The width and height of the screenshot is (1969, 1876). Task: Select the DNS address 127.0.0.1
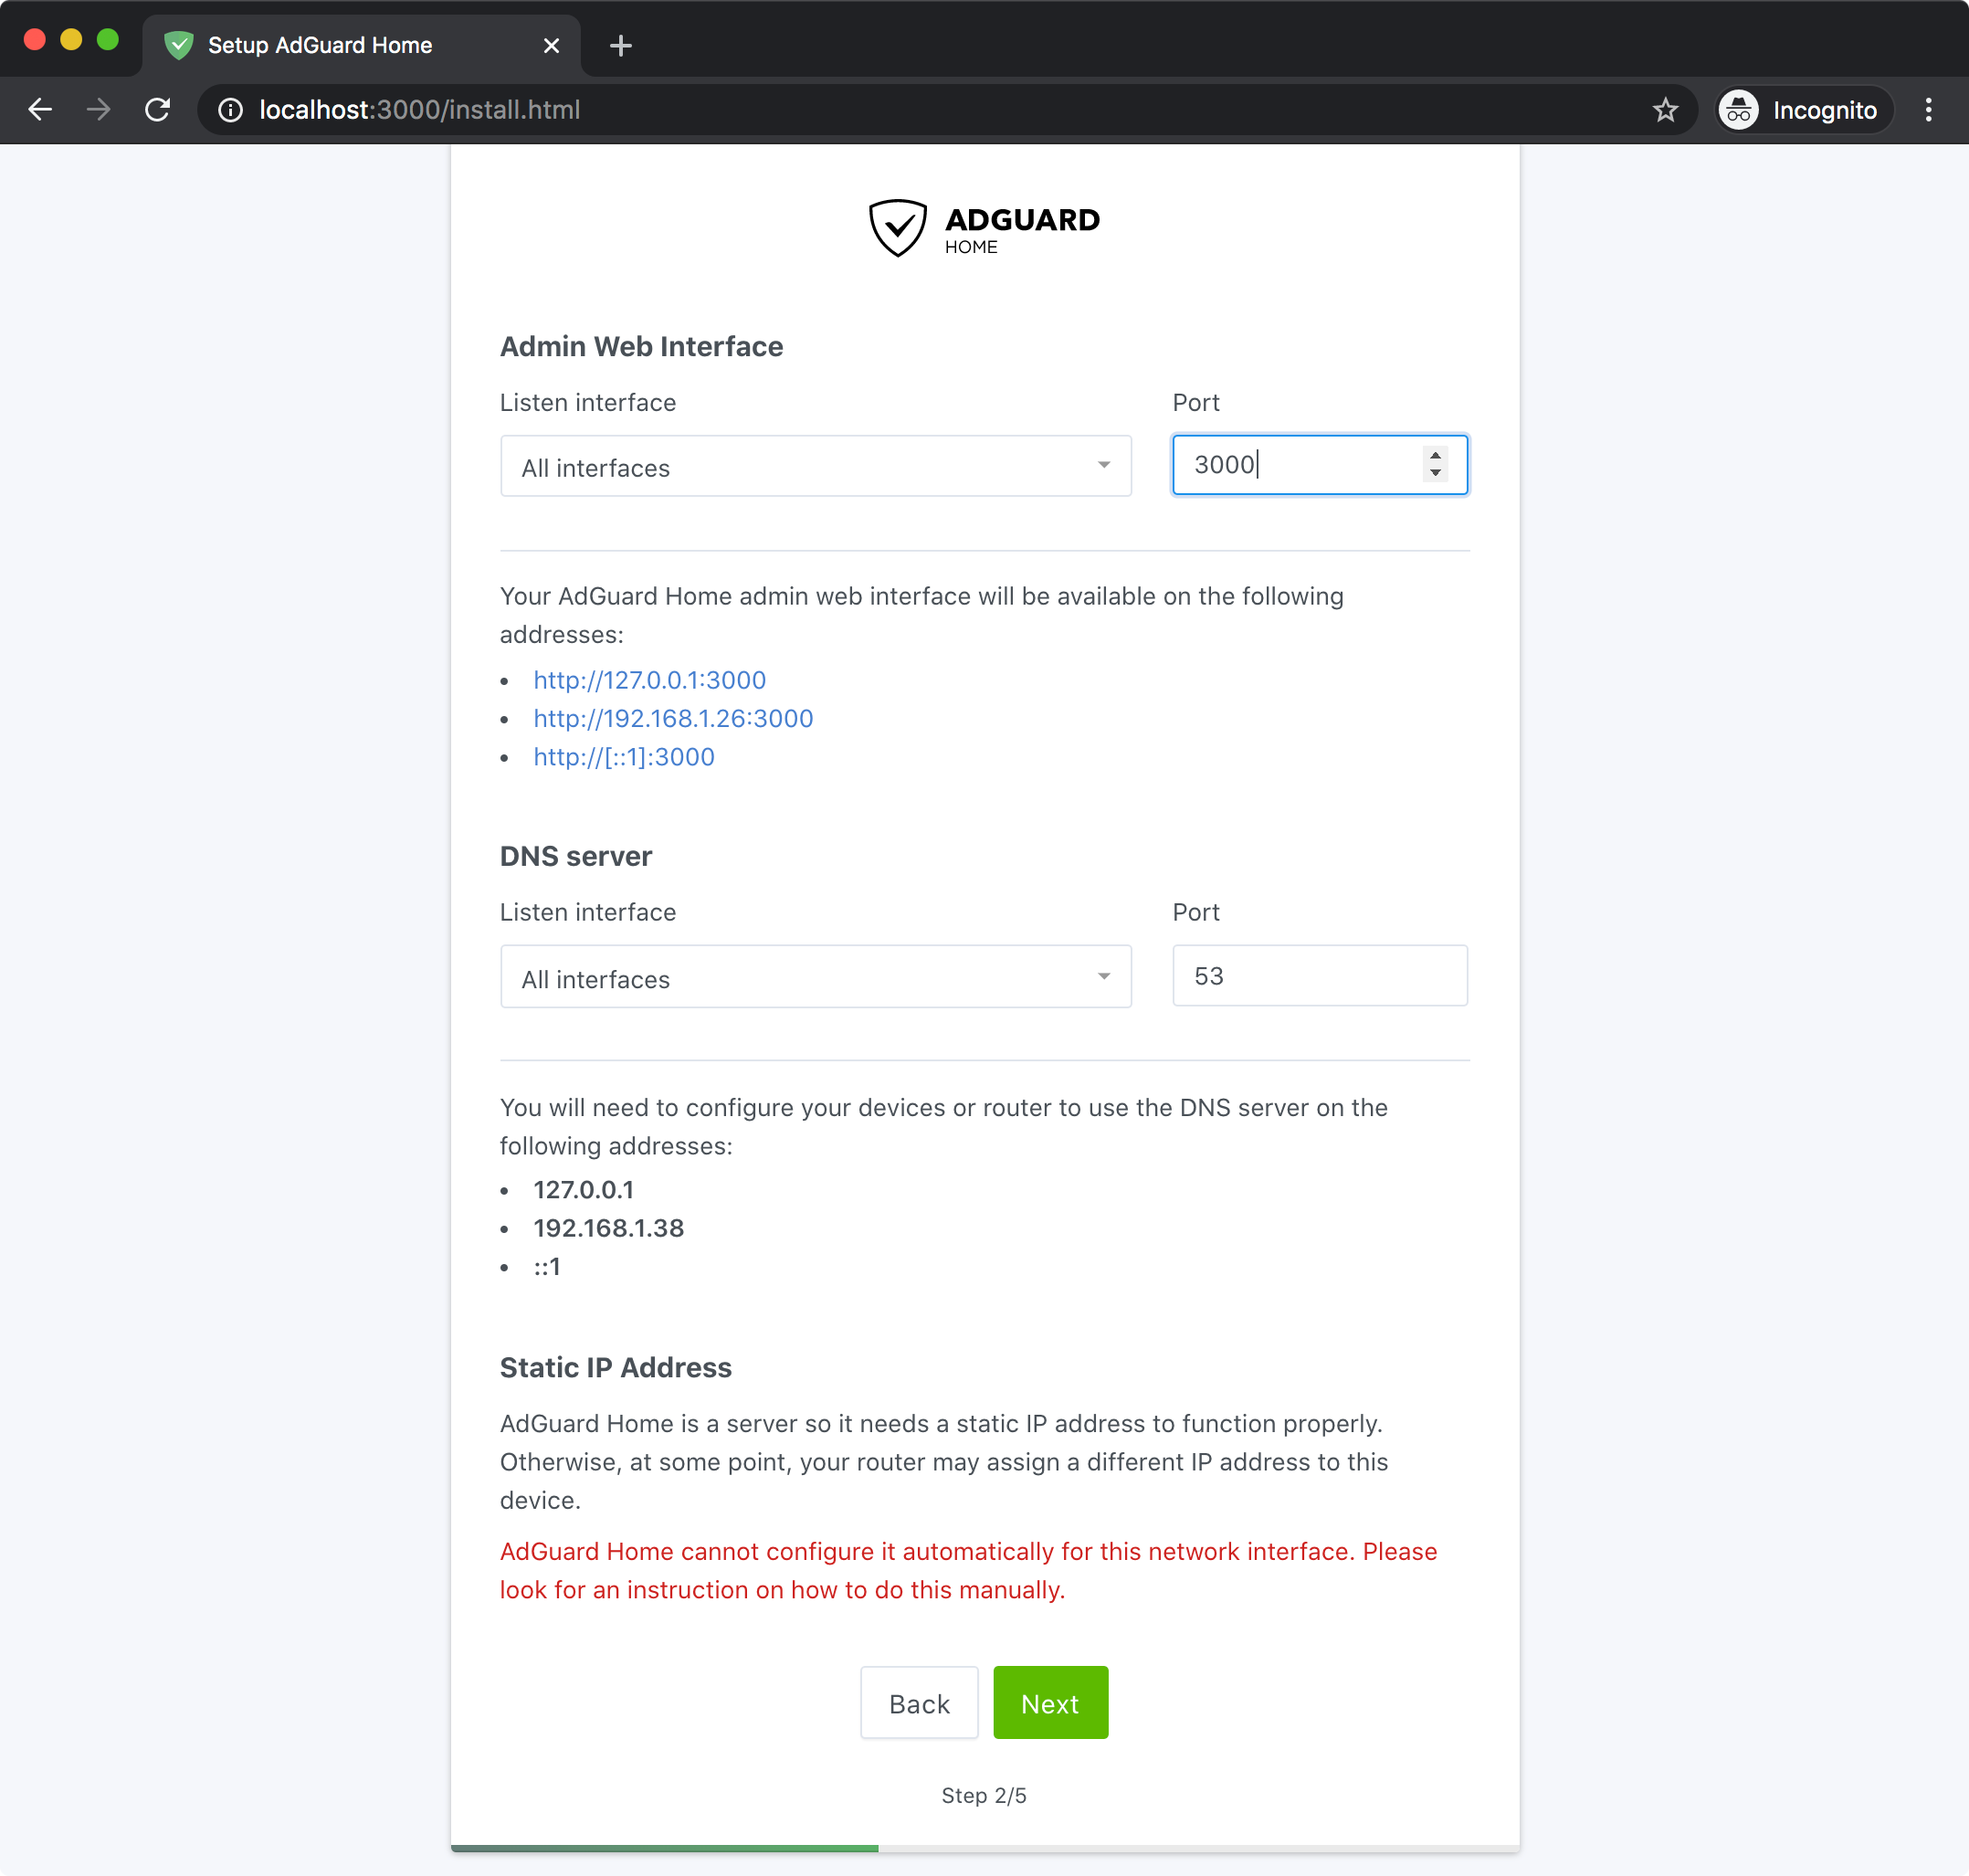pos(583,1190)
